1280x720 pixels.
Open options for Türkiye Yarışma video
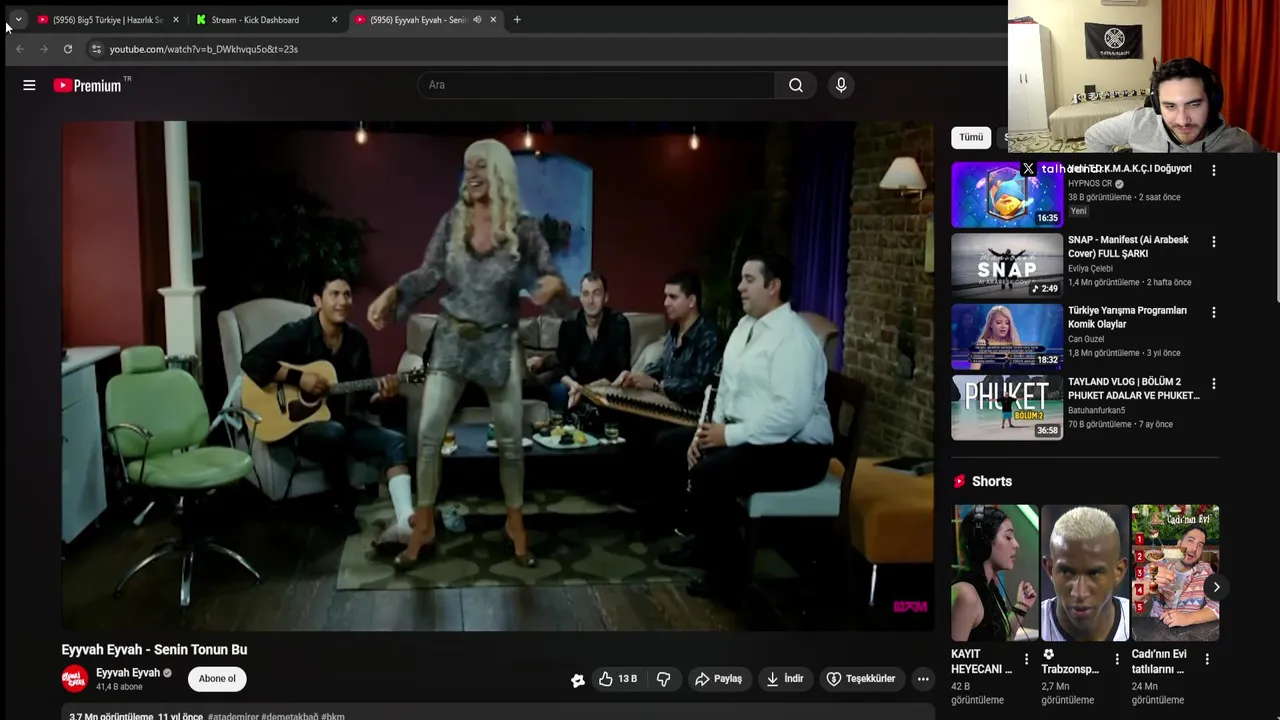coord(1214,313)
